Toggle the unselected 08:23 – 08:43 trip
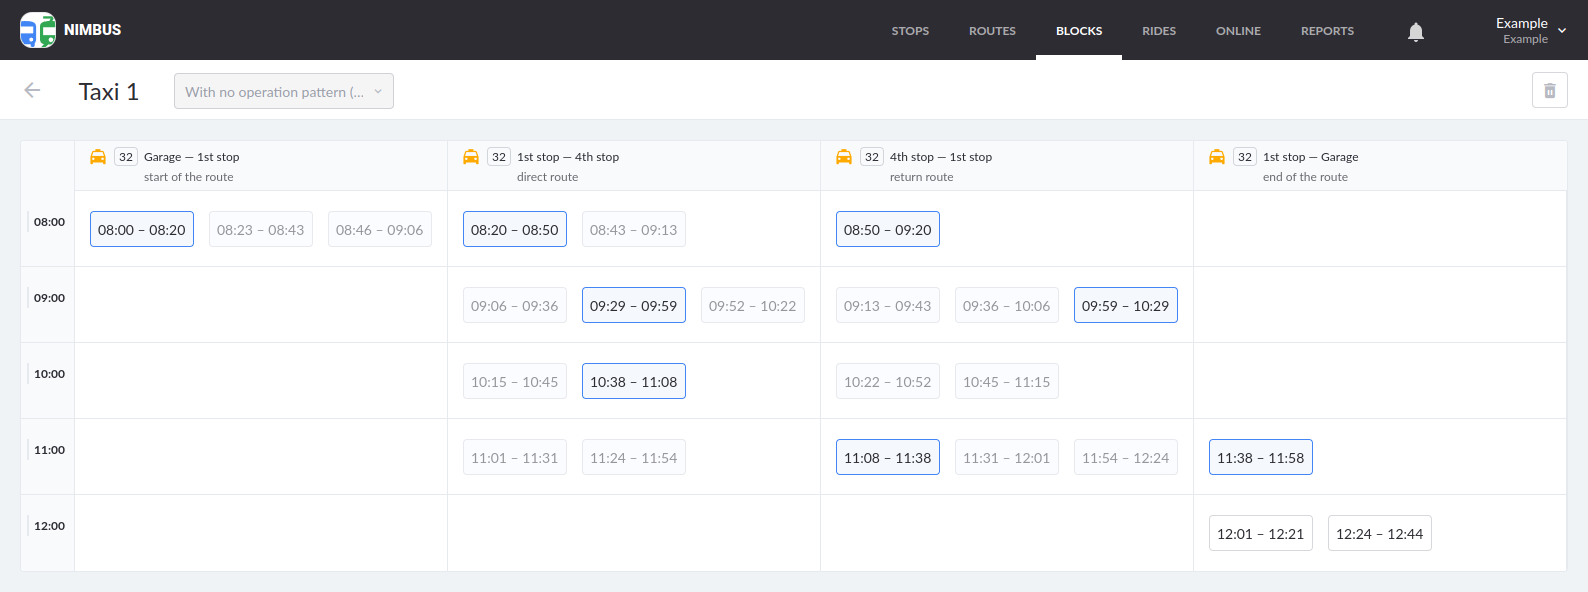Viewport: 1588px width, 592px height. click(260, 230)
